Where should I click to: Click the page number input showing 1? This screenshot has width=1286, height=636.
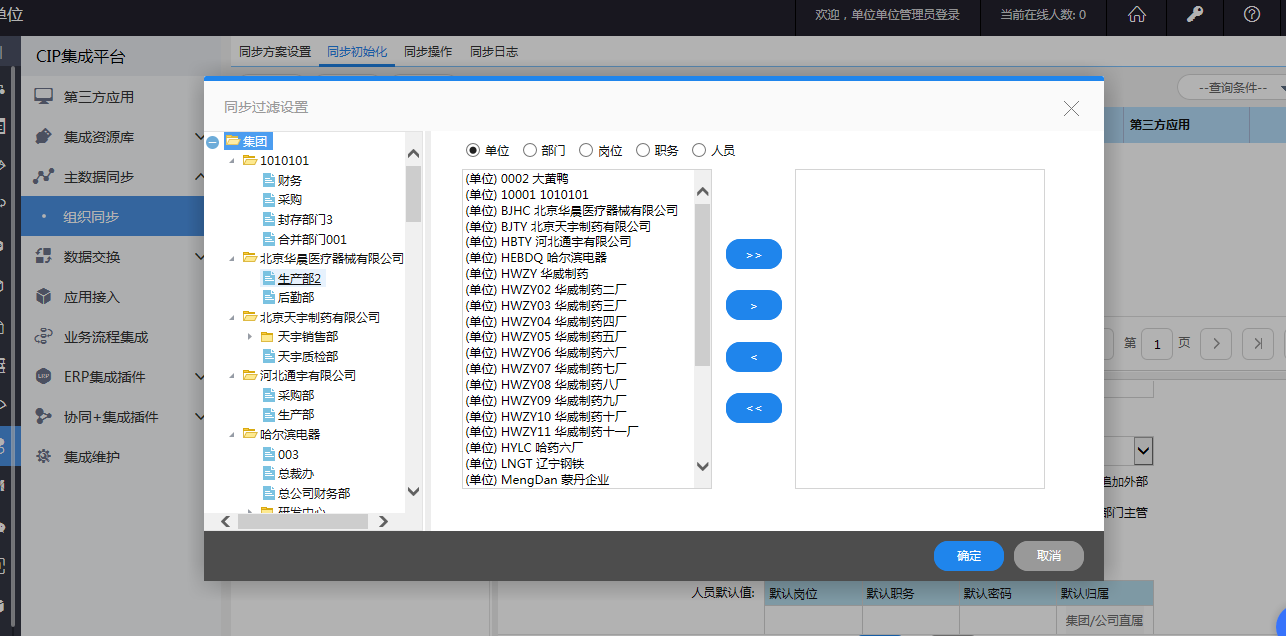(x=1156, y=343)
